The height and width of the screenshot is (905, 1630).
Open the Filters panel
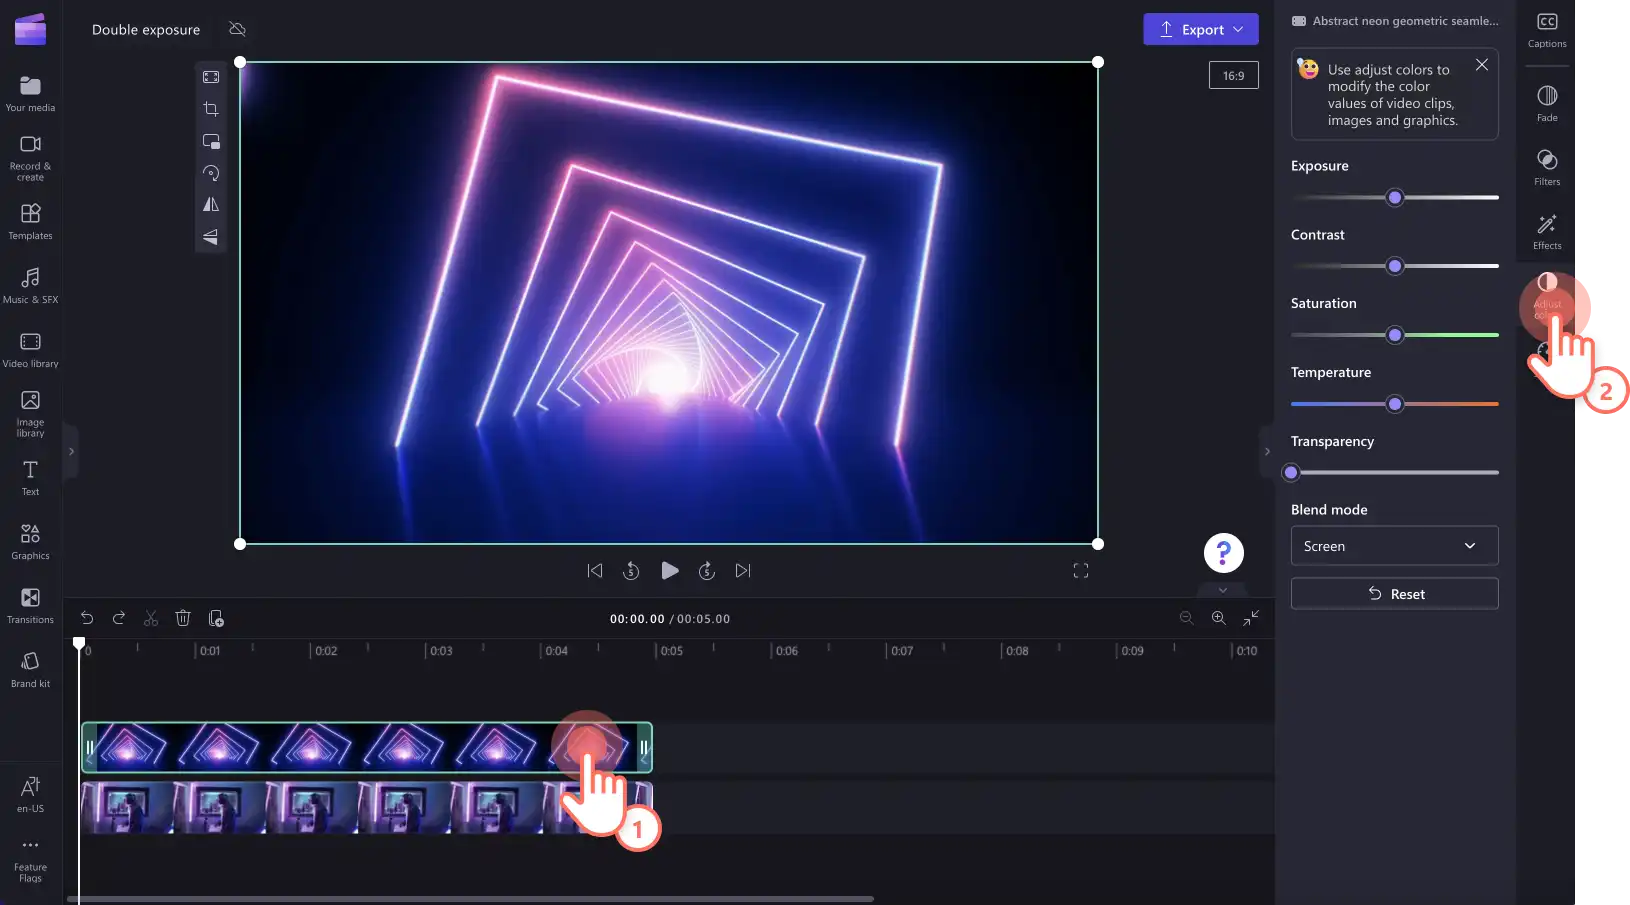click(x=1547, y=167)
